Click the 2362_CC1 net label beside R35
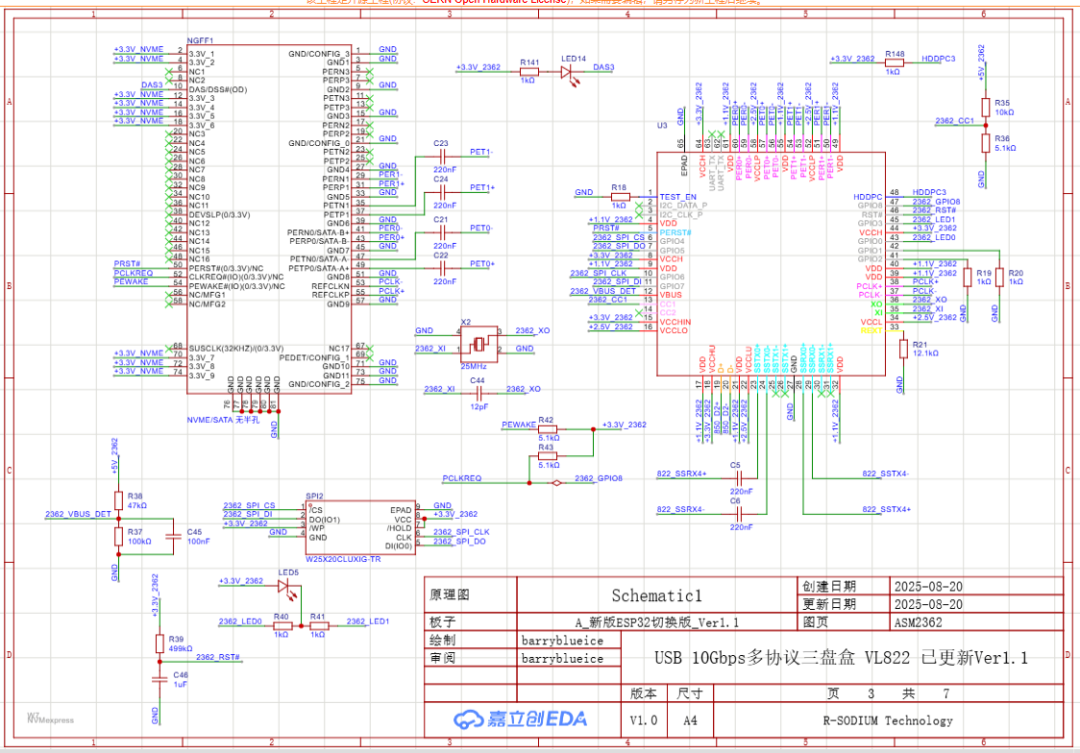The image size is (1080, 753). (x=955, y=121)
